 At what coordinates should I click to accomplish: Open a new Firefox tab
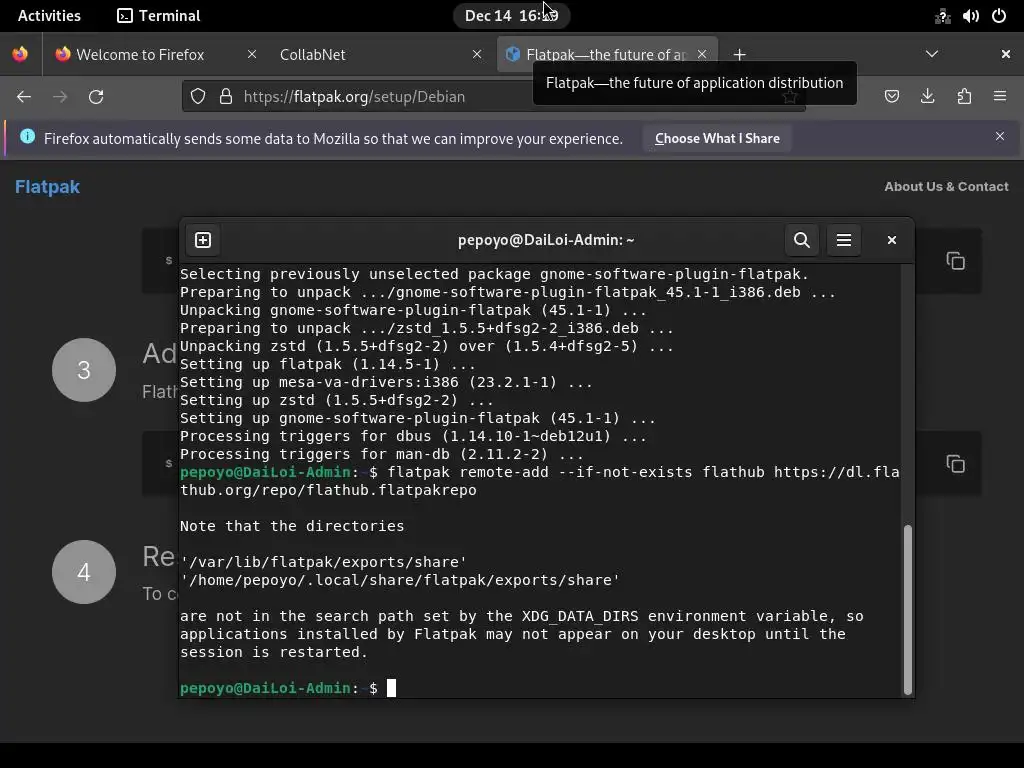click(x=739, y=55)
